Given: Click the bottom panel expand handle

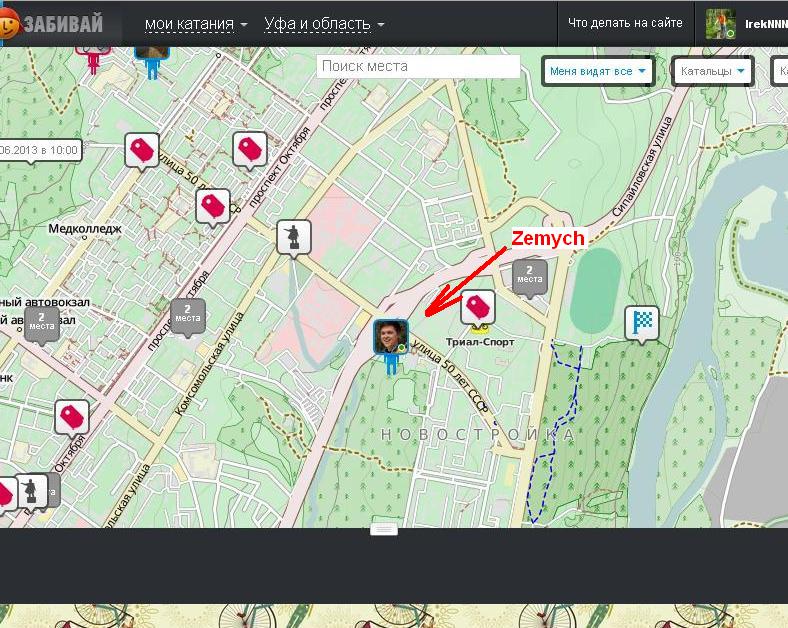Looking at the screenshot, I should [x=384, y=530].
